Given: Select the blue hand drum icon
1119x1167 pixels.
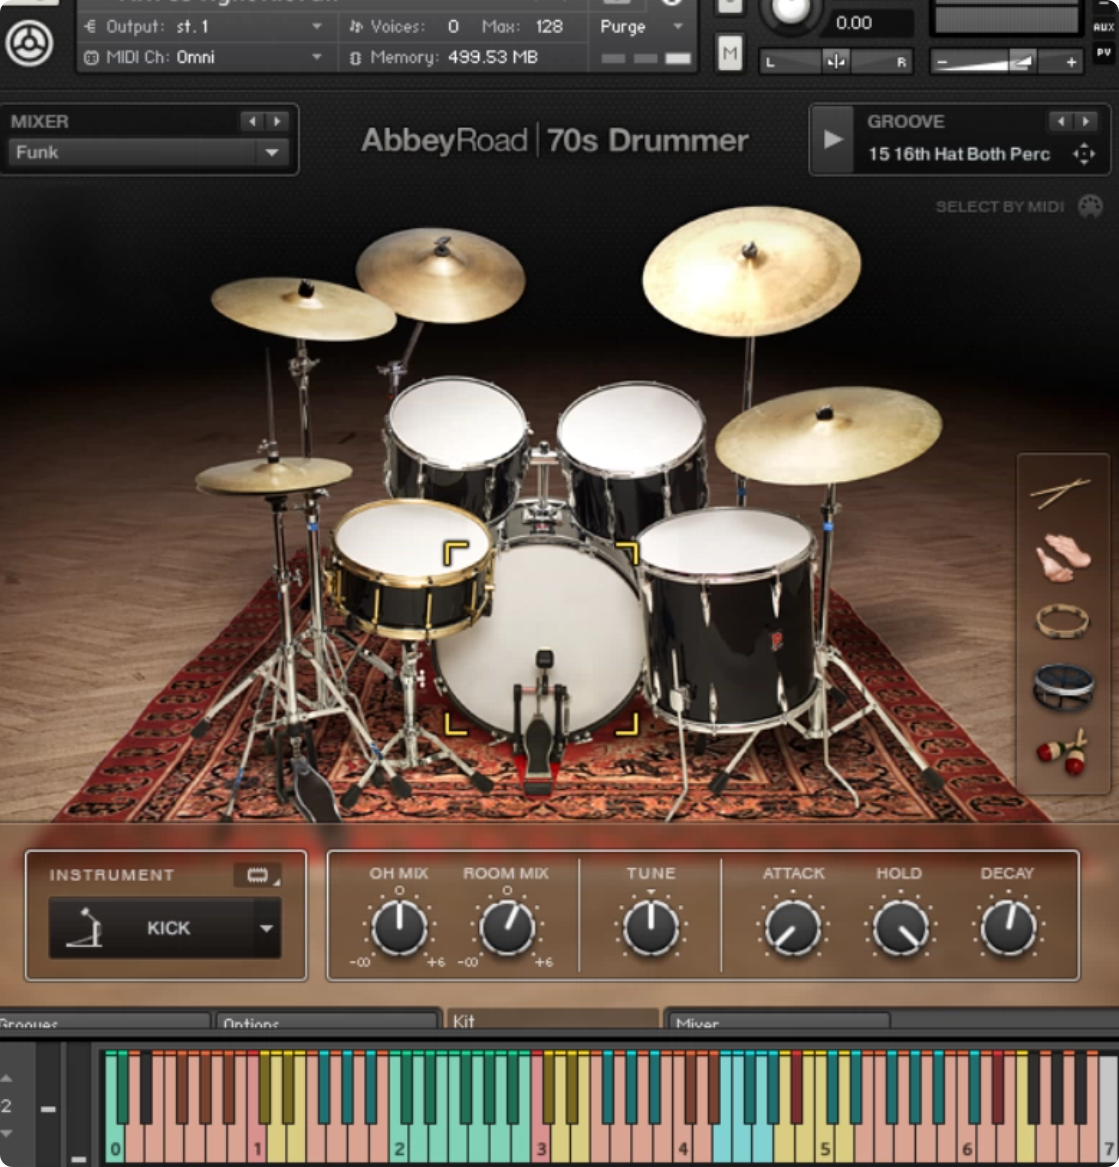Looking at the screenshot, I should pos(1063,685).
